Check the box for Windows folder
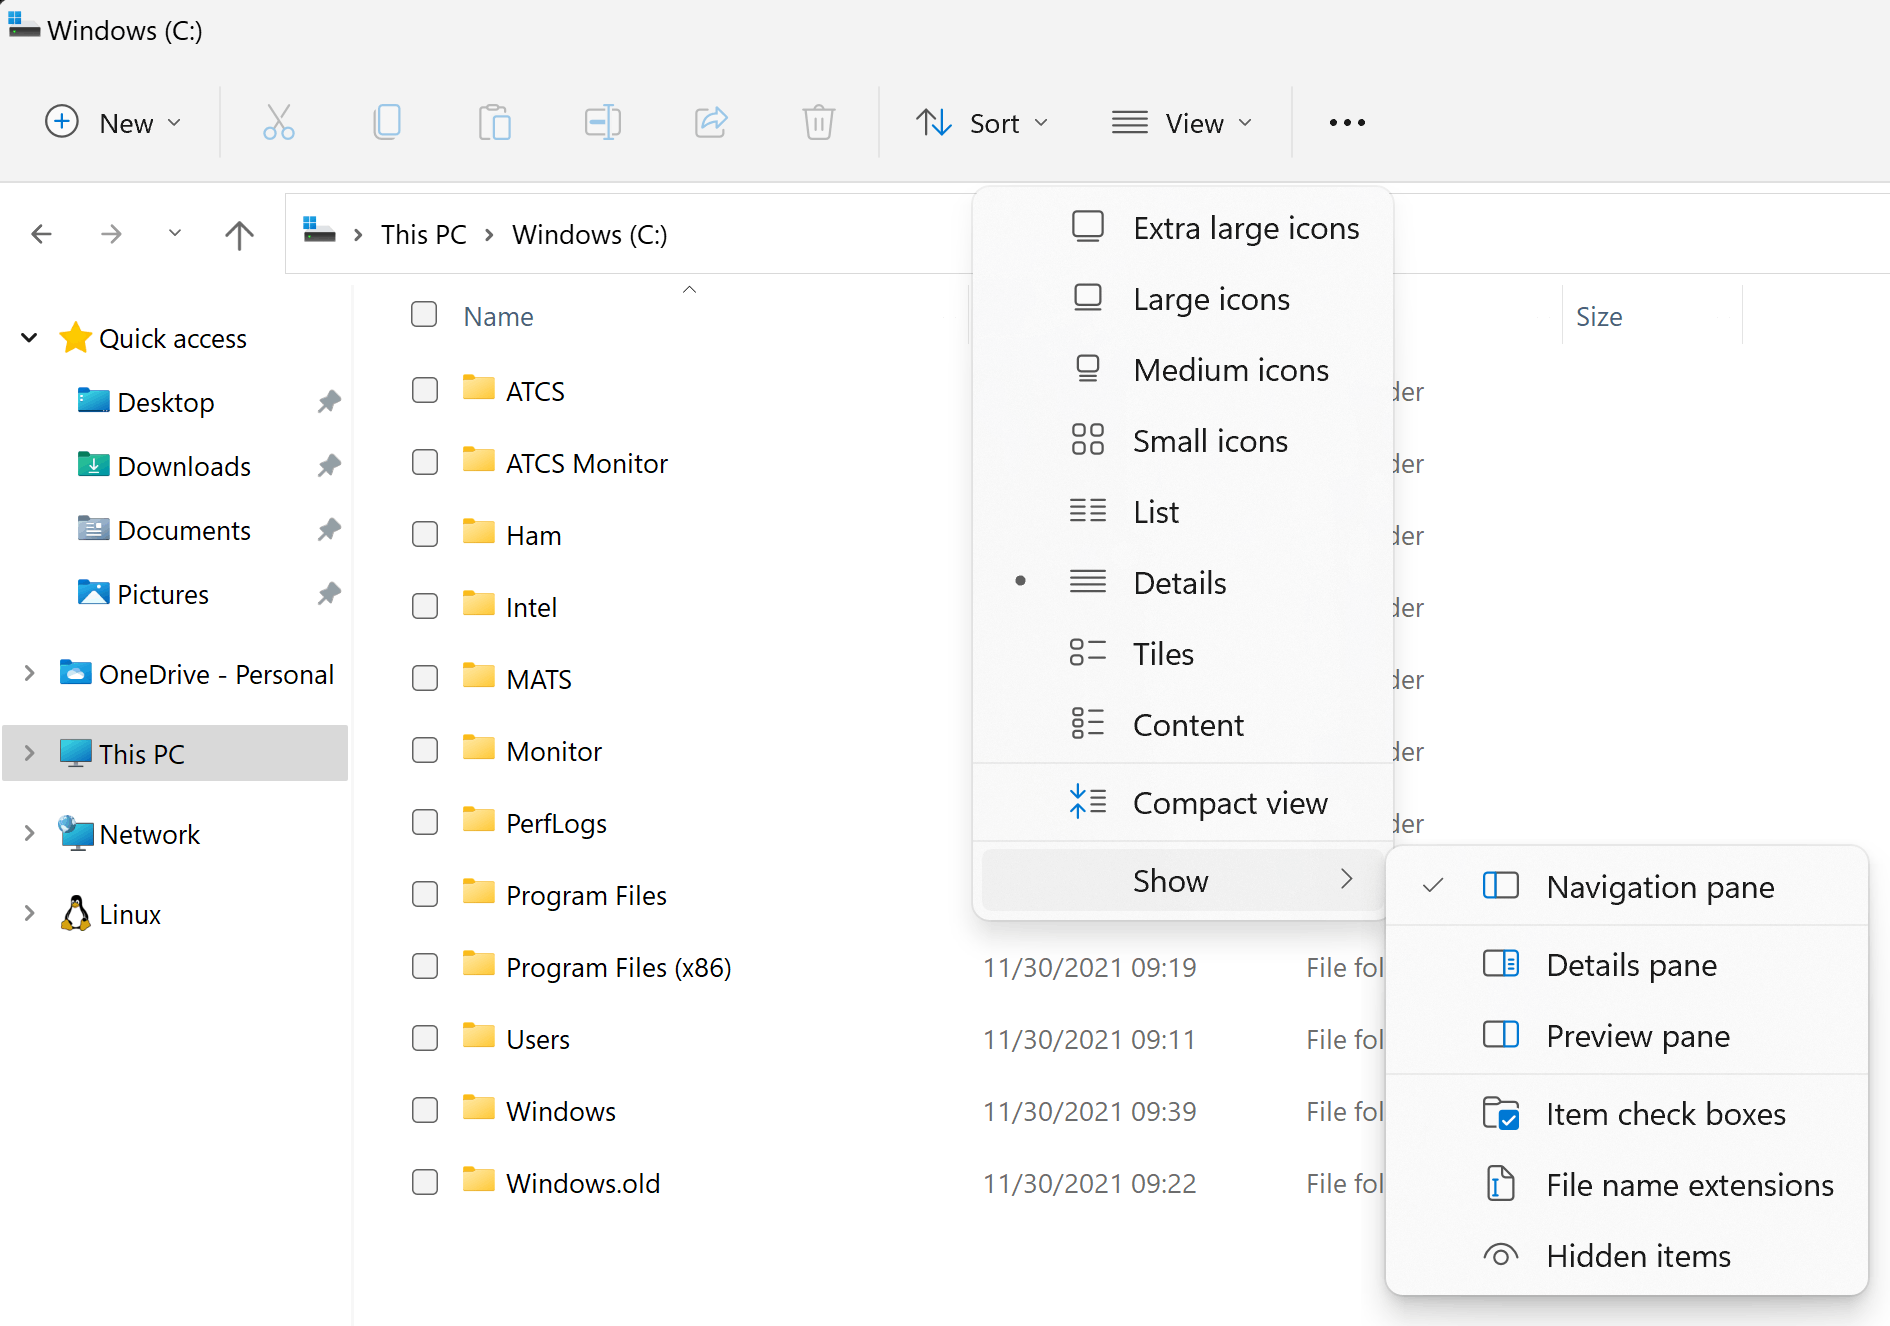Image resolution: width=1890 pixels, height=1326 pixels. [425, 1110]
